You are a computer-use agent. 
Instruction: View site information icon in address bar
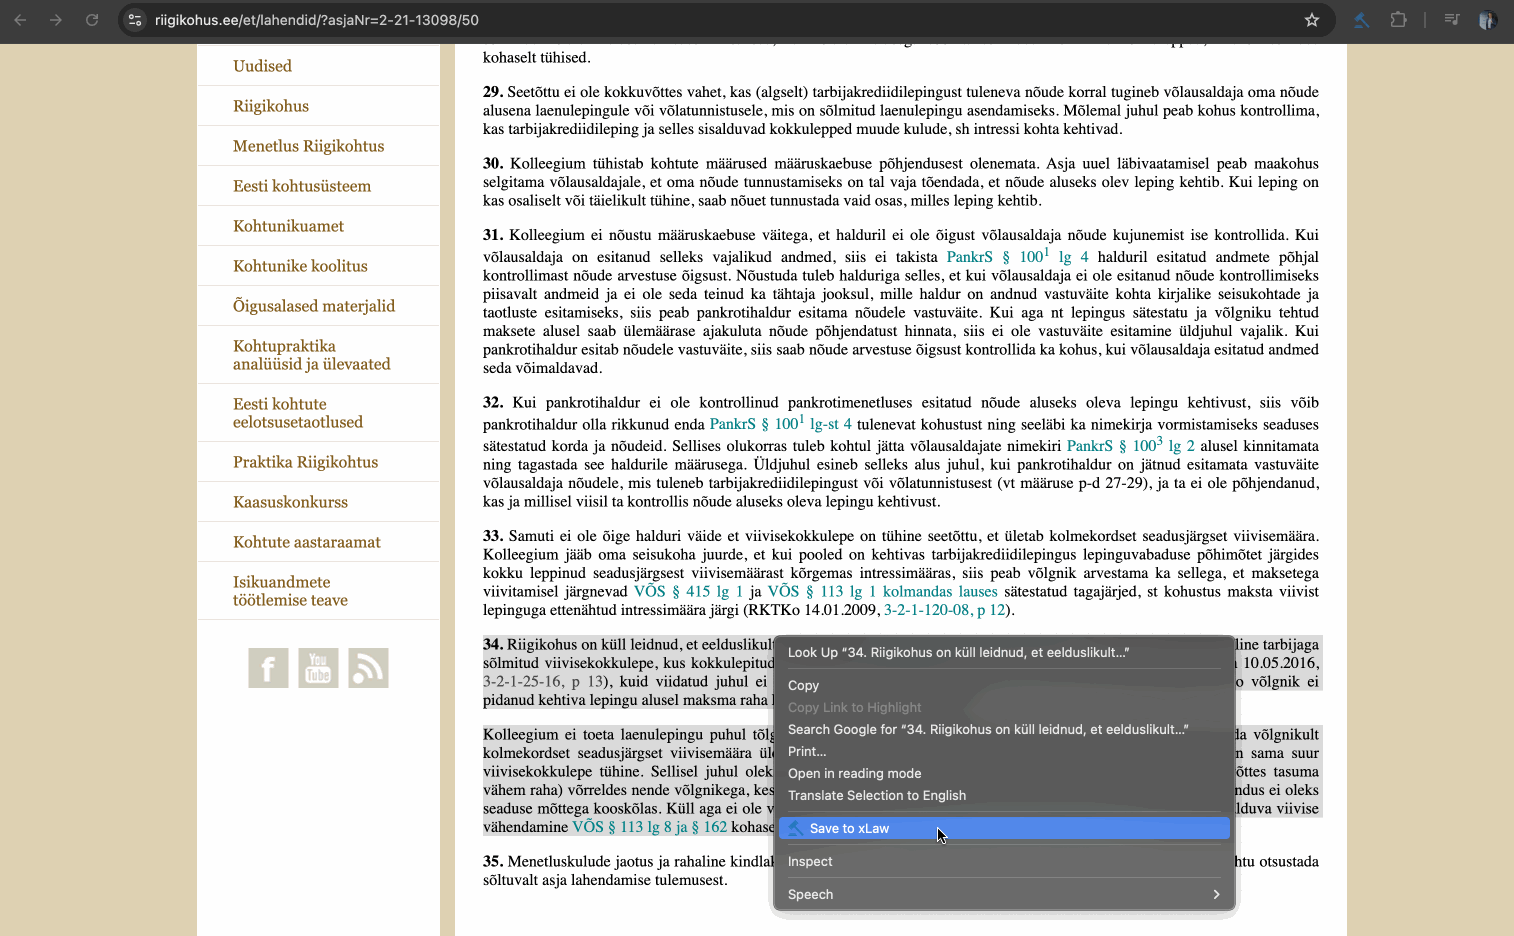(136, 20)
